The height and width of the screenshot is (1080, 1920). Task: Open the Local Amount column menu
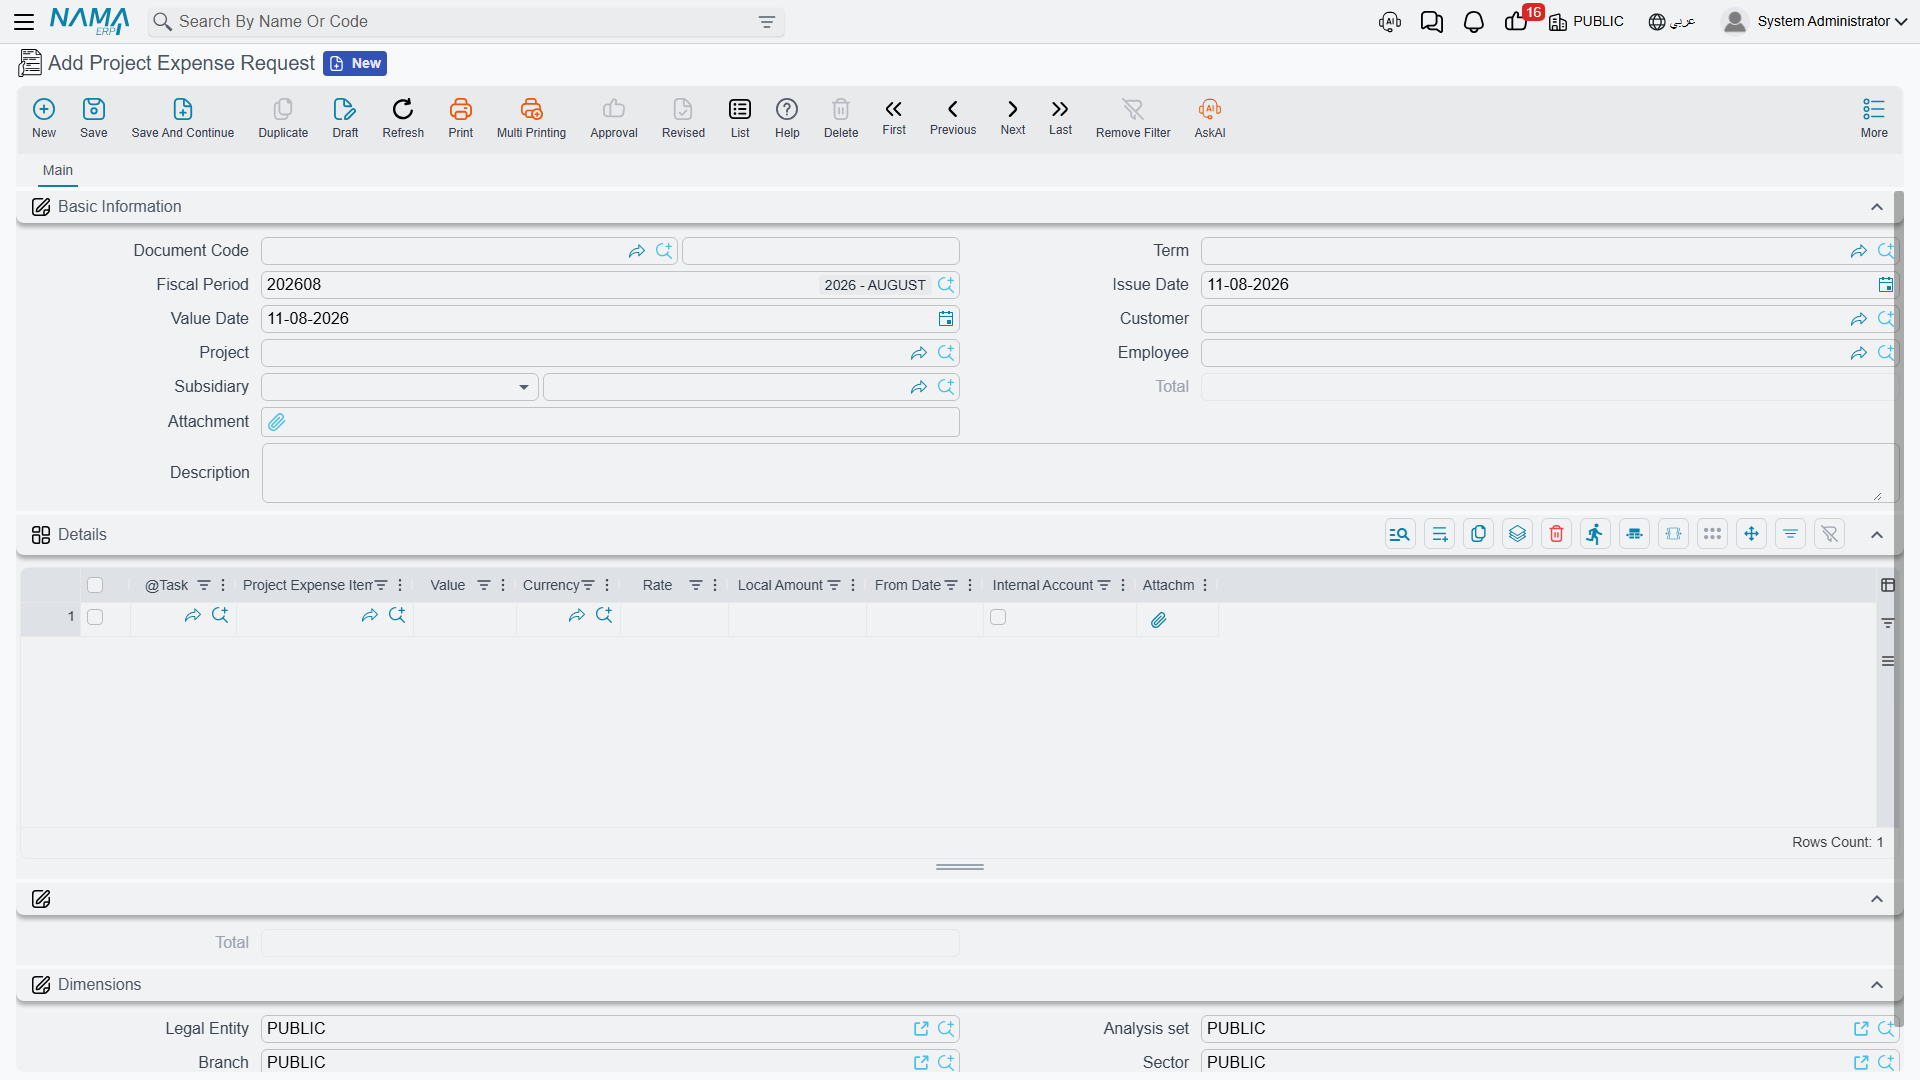[853, 585]
